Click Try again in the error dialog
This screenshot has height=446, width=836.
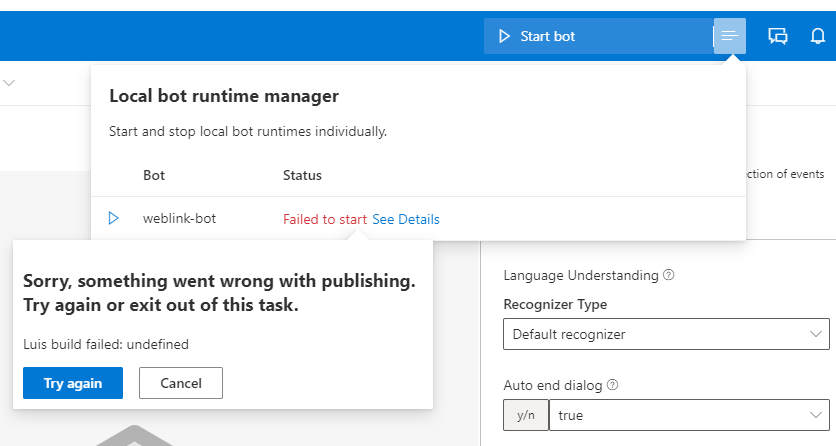pos(73,383)
